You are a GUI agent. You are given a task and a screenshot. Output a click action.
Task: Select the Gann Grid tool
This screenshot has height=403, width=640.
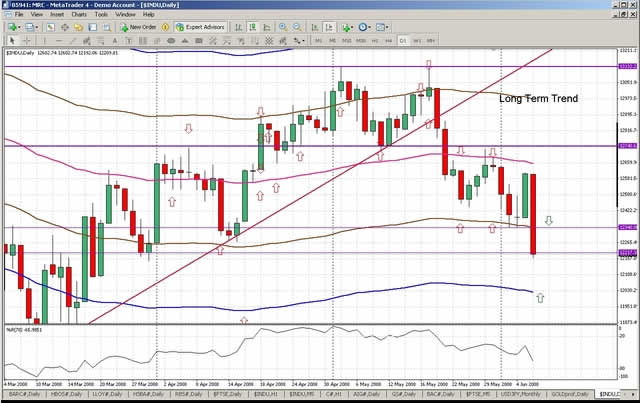[269, 40]
